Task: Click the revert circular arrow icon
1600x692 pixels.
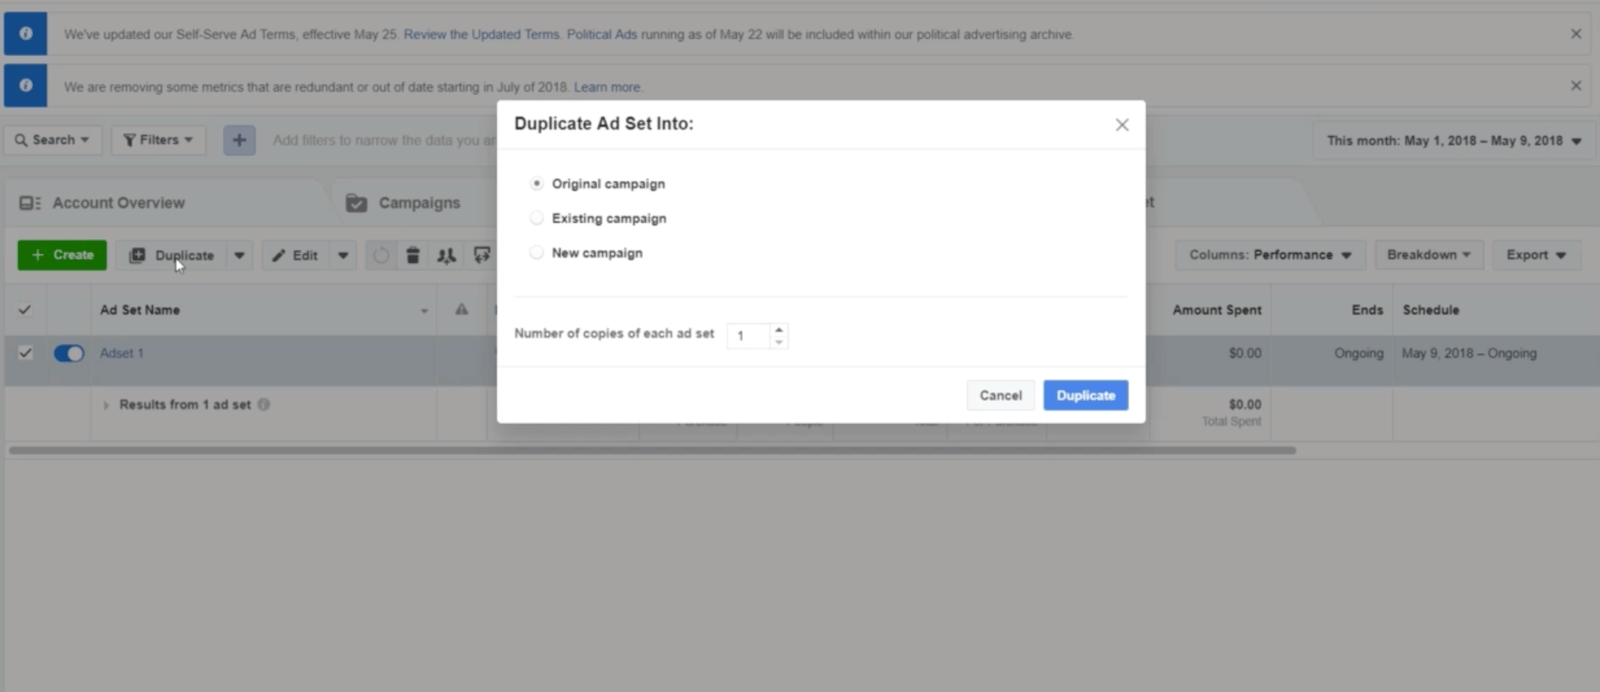Action: tap(381, 255)
